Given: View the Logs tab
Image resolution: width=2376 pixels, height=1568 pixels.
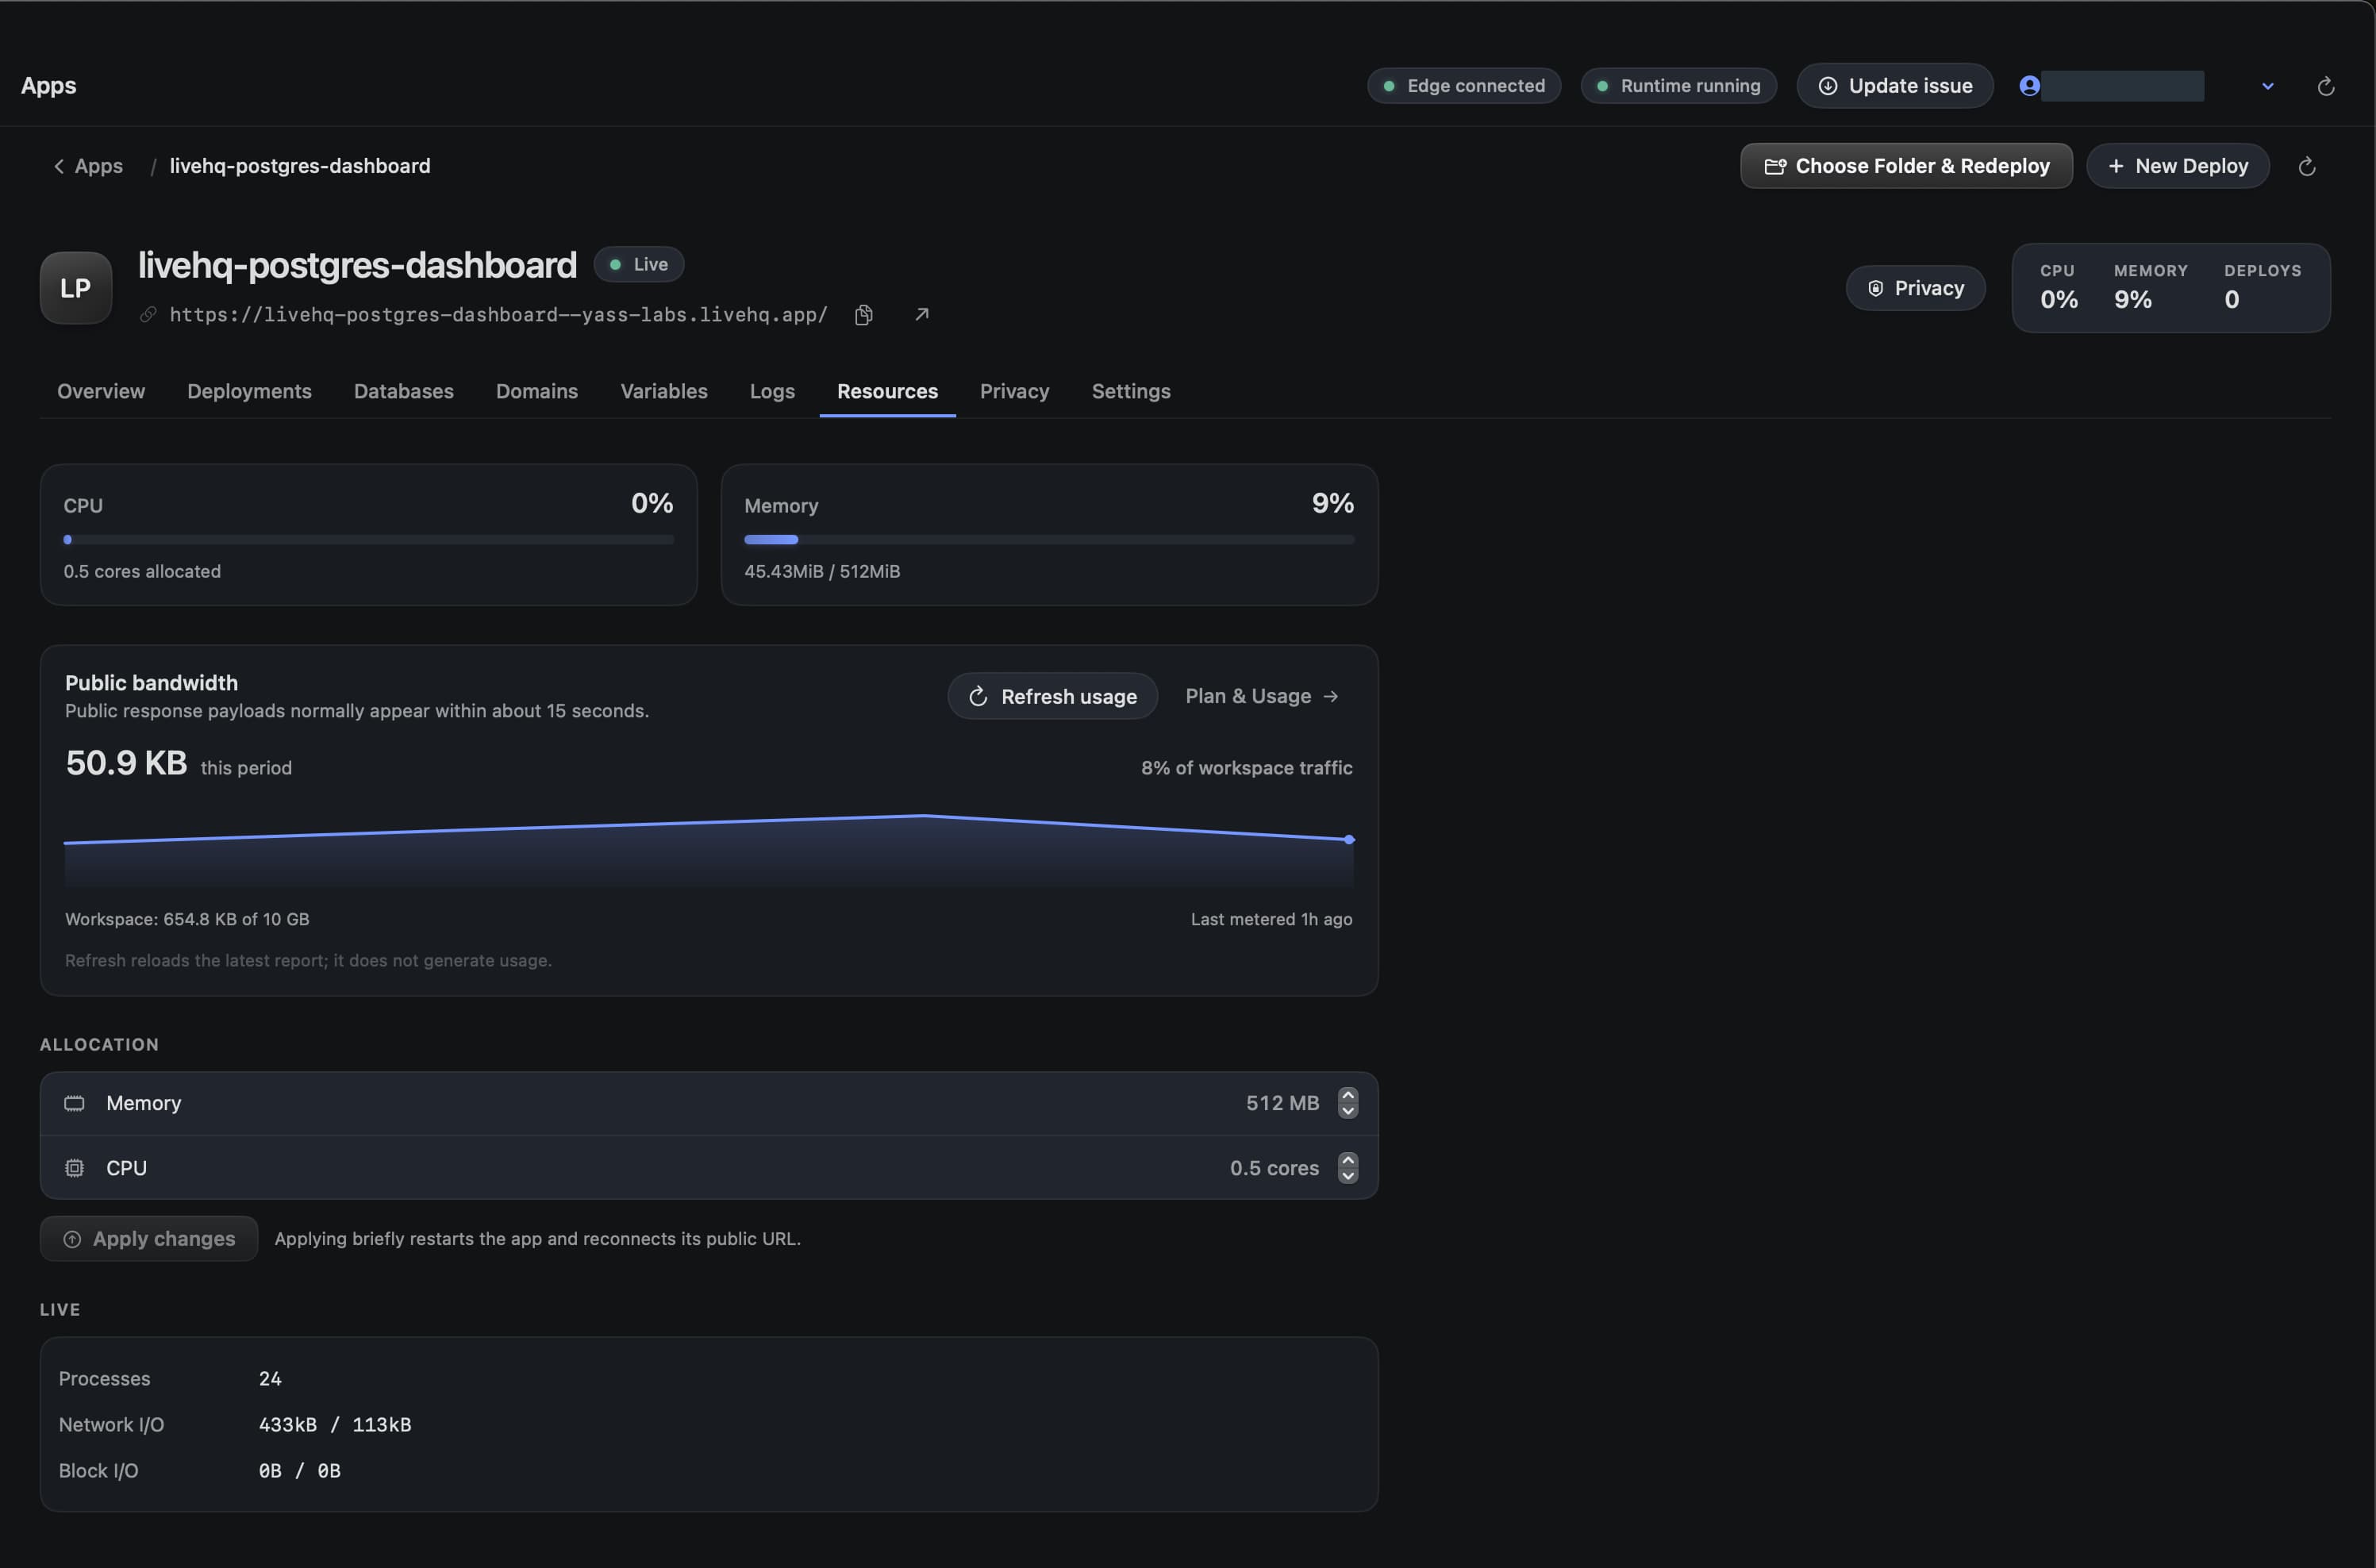Looking at the screenshot, I should click(772, 391).
